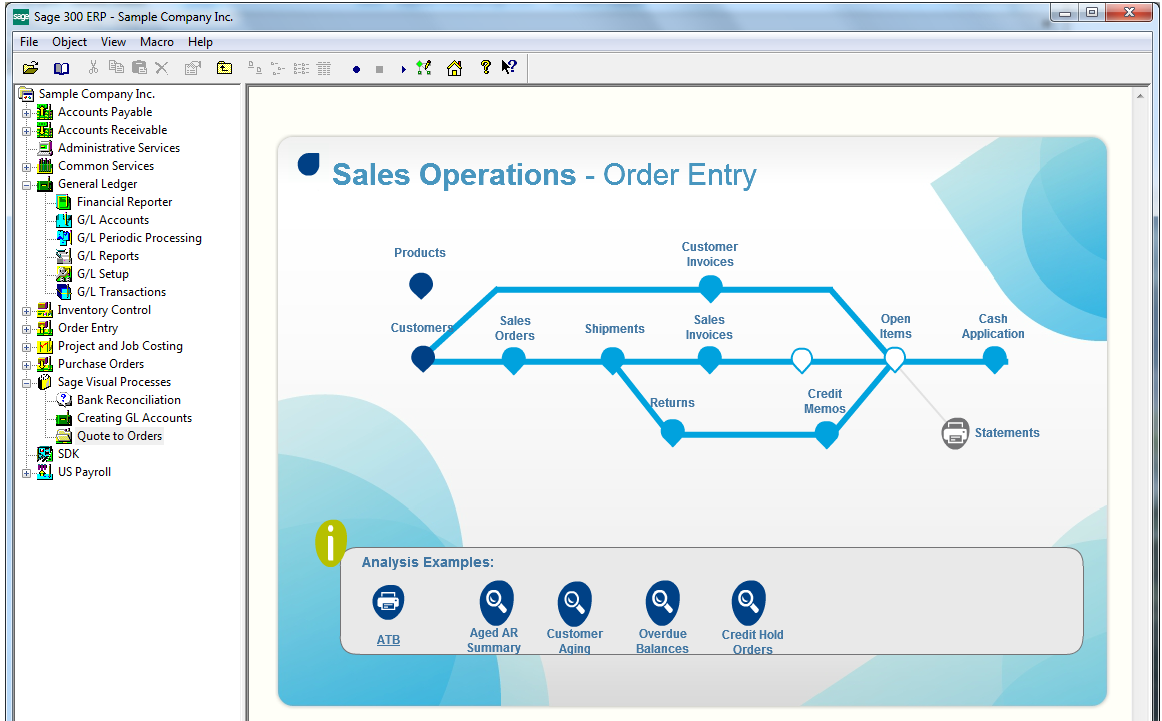Switch to small icons view
1162x721 pixels.
278,69
